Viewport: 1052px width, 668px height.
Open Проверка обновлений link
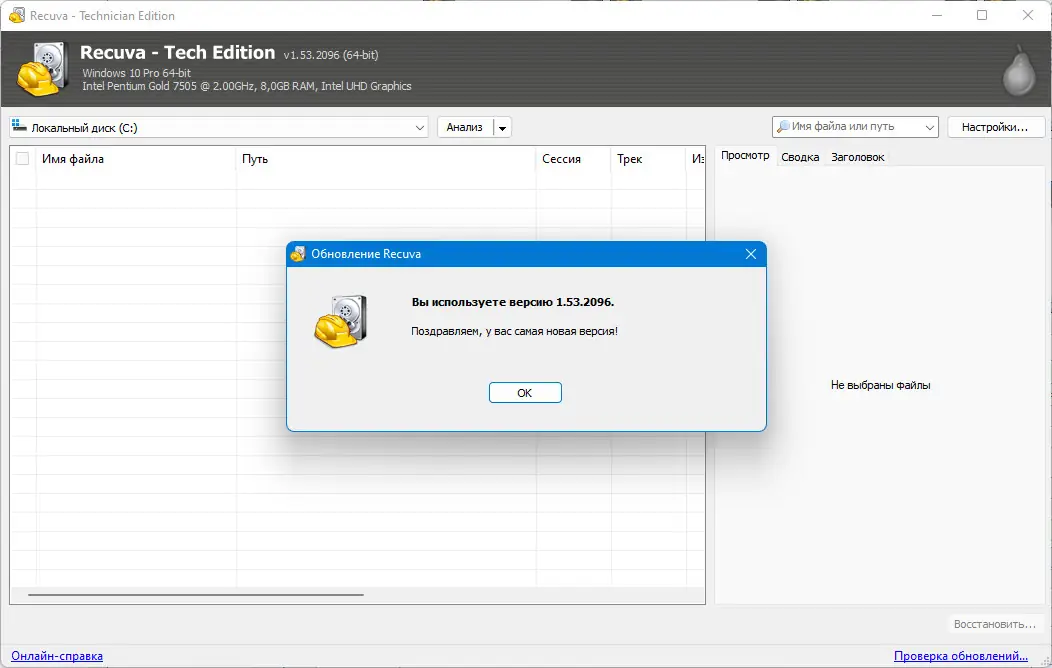point(961,656)
